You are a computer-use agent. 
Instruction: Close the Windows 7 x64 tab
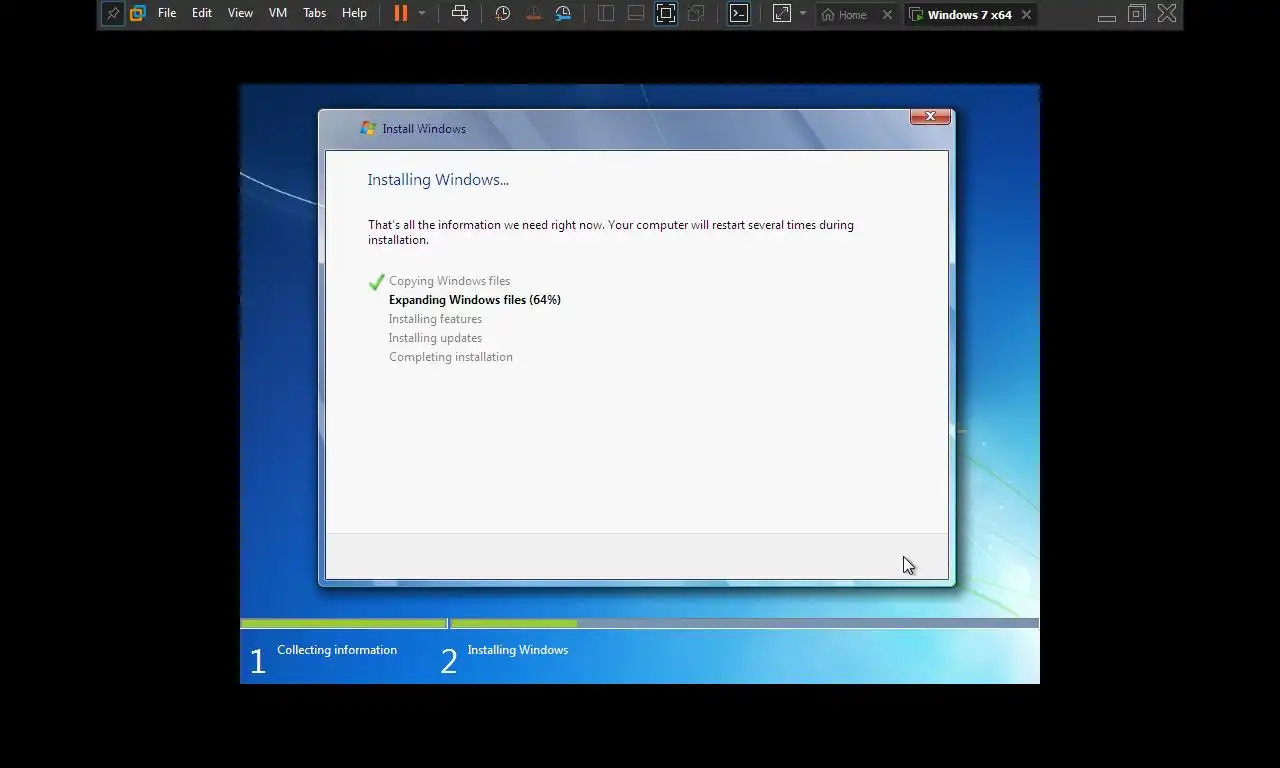point(1026,15)
